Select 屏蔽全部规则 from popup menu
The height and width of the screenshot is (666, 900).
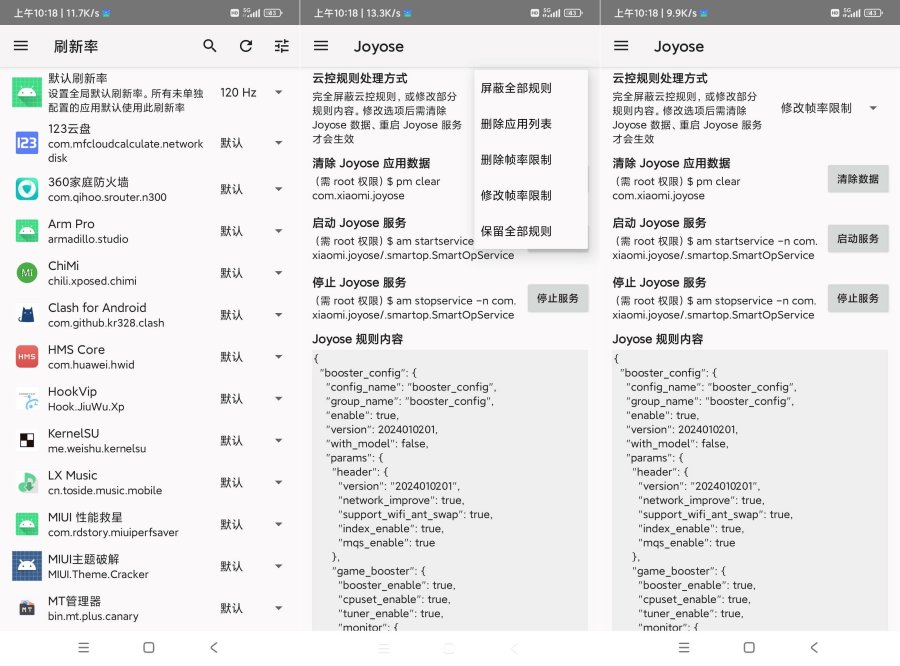tap(531, 88)
